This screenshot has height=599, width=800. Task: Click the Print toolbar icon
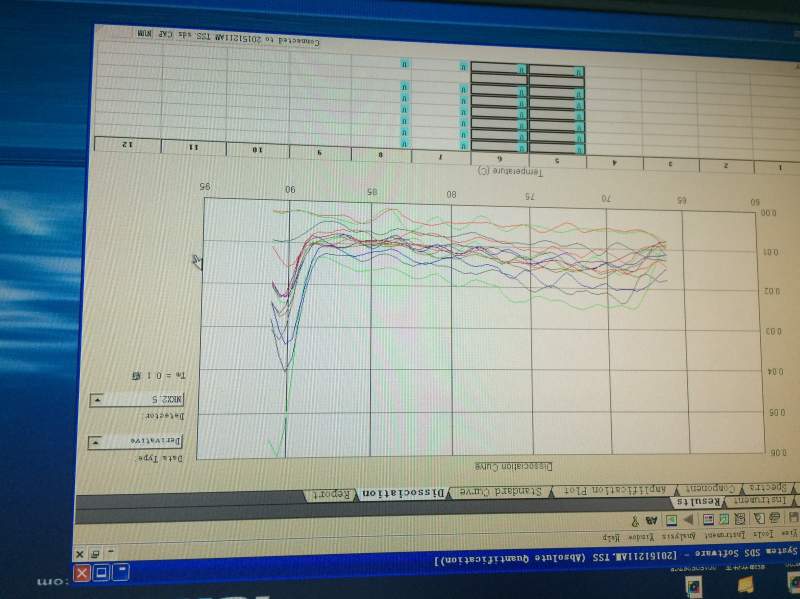coord(774,518)
